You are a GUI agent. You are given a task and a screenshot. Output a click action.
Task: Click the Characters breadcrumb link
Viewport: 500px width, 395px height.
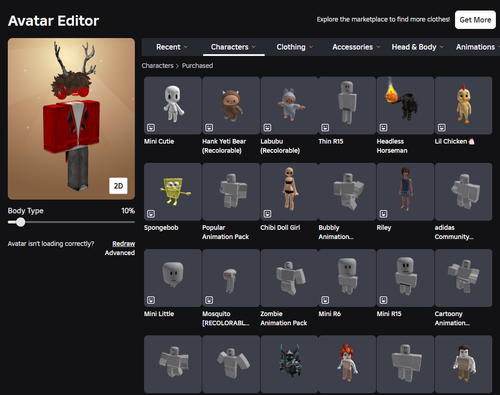(x=157, y=66)
